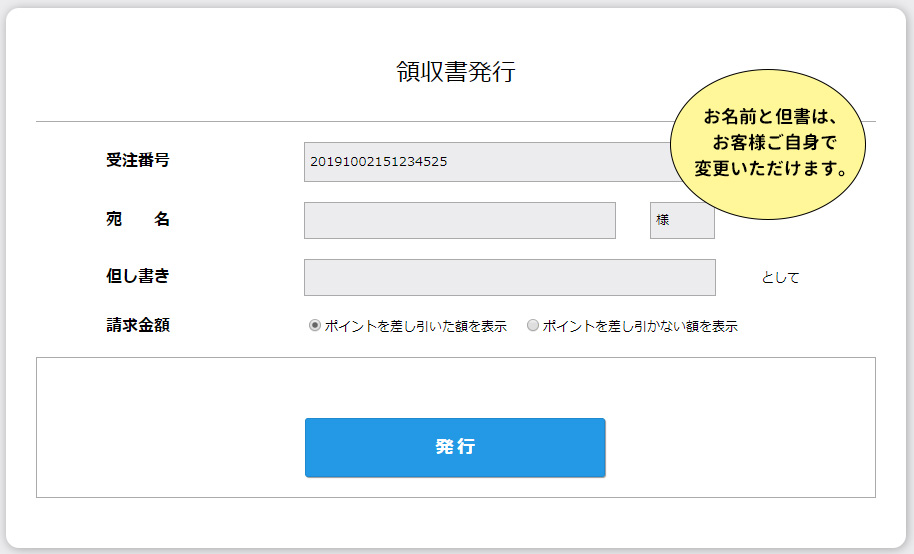This screenshot has height=554, width=914.
Task: Click the として text beside 但し書き field
Action: [780, 278]
